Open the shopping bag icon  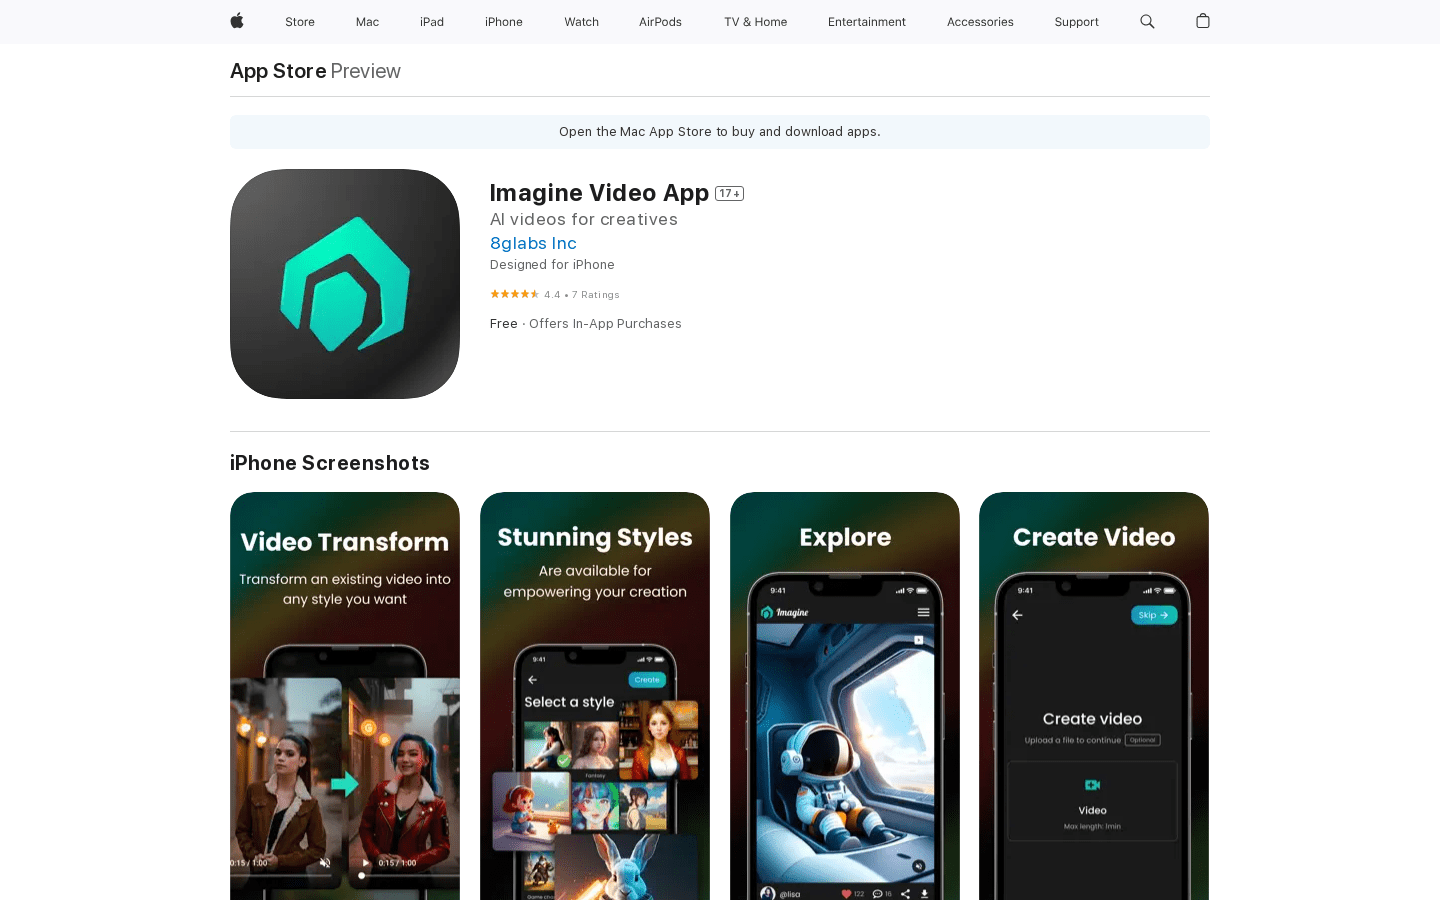click(1203, 21)
